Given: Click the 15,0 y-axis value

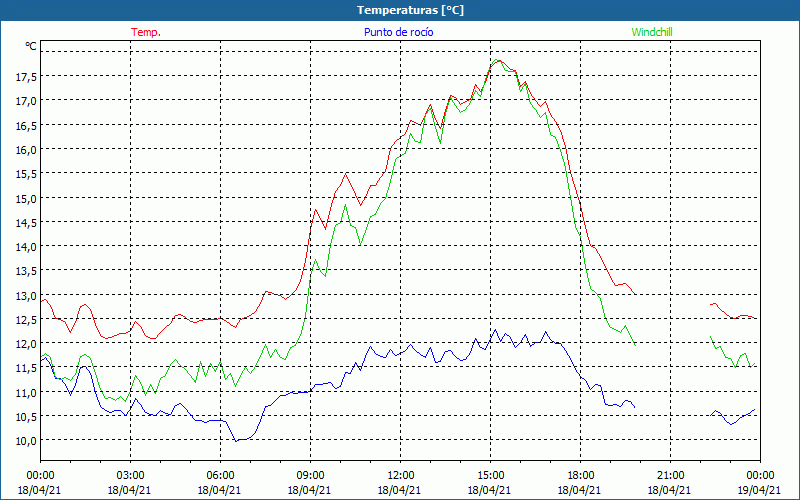Looking at the screenshot, I should 26,198.
